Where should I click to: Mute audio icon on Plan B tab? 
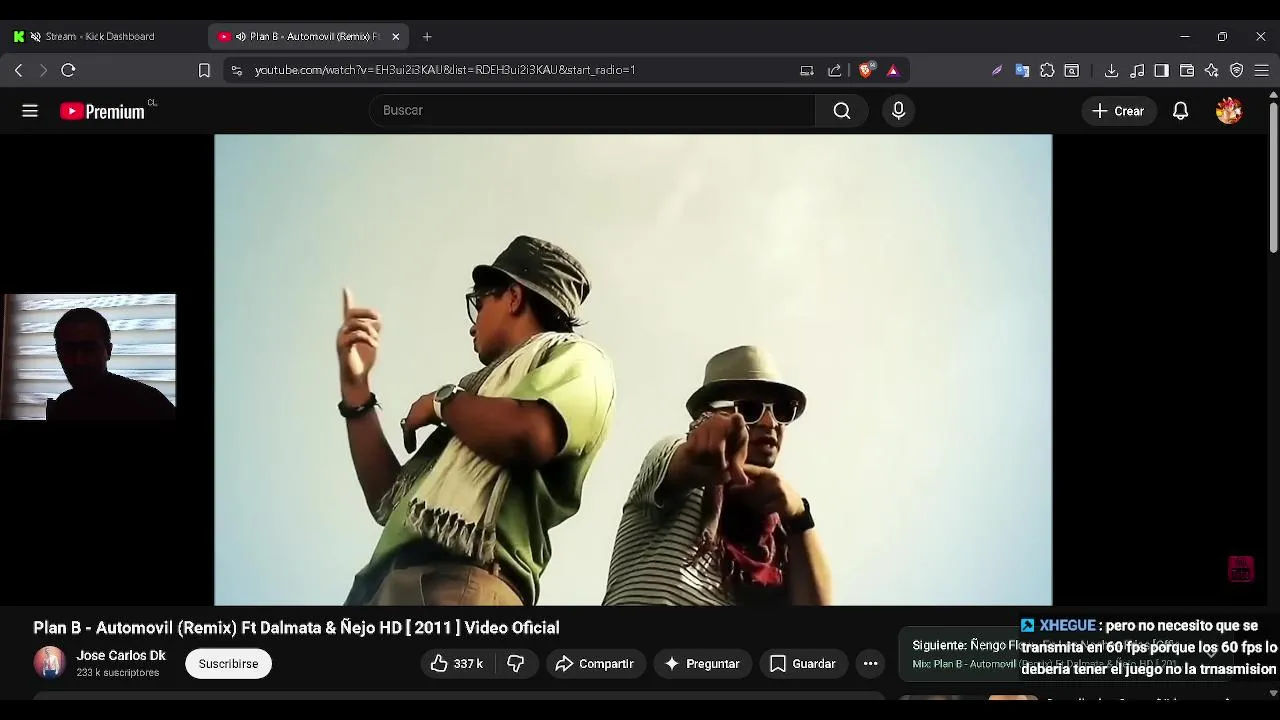[x=240, y=36]
